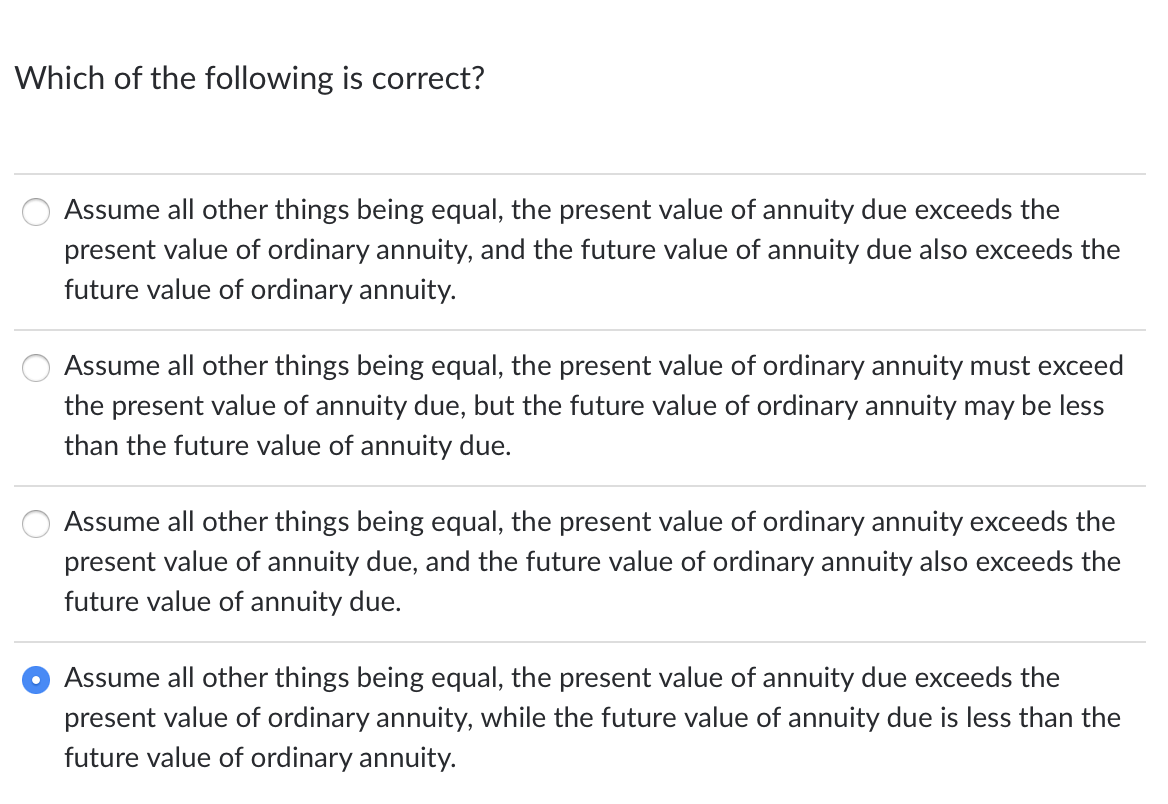Click the question text 'Which of the following is correct?'
This screenshot has width=1168, height=804.
pos(250,78)
